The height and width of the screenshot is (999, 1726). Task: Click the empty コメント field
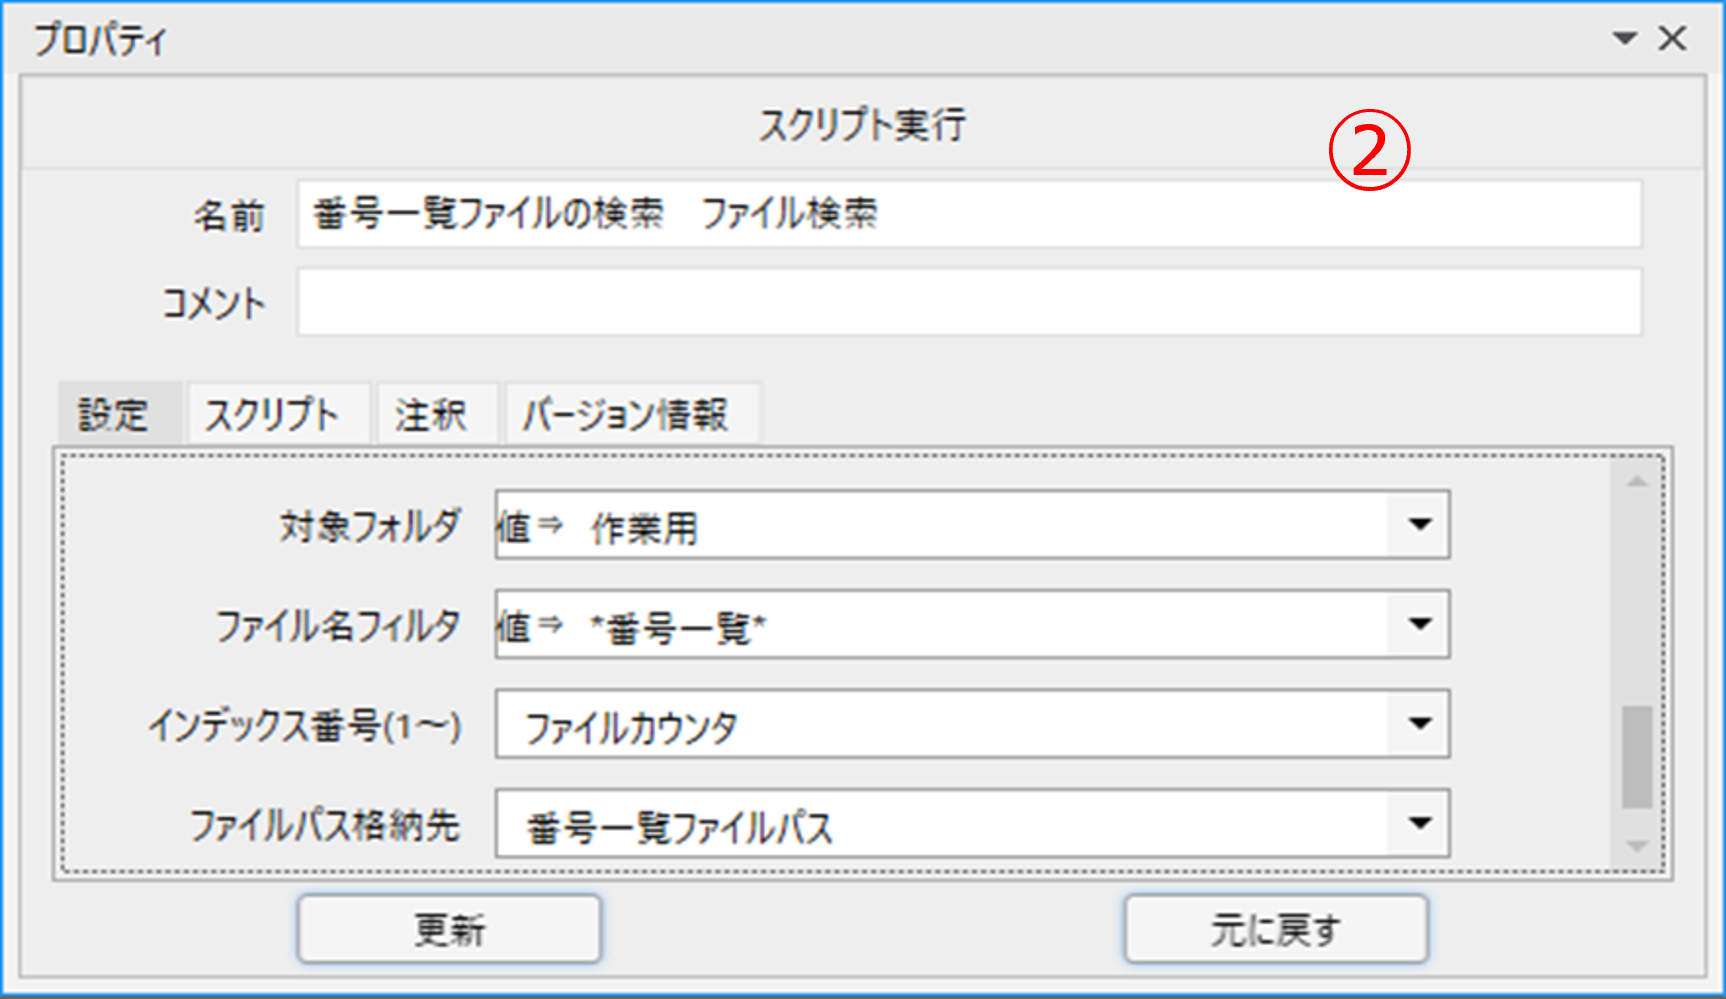(968, 302)
